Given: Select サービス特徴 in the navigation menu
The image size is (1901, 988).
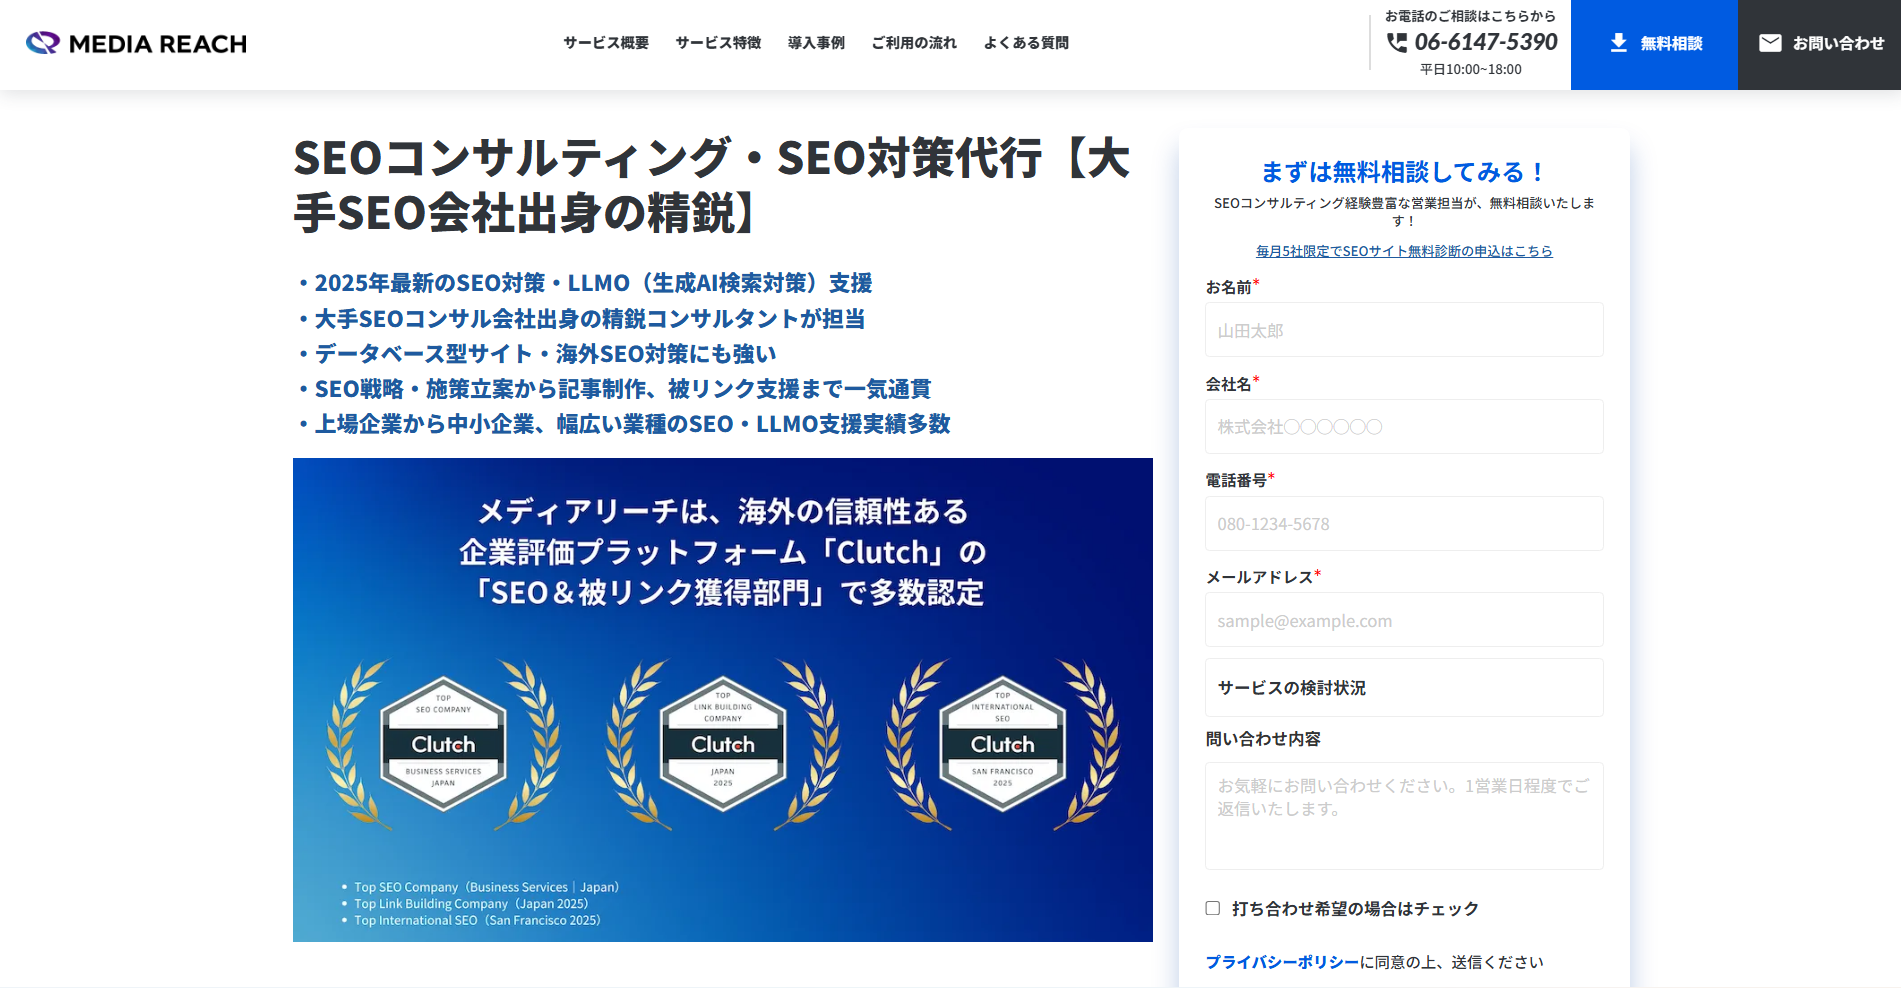Looking at the screenshot, I should 718,42.
